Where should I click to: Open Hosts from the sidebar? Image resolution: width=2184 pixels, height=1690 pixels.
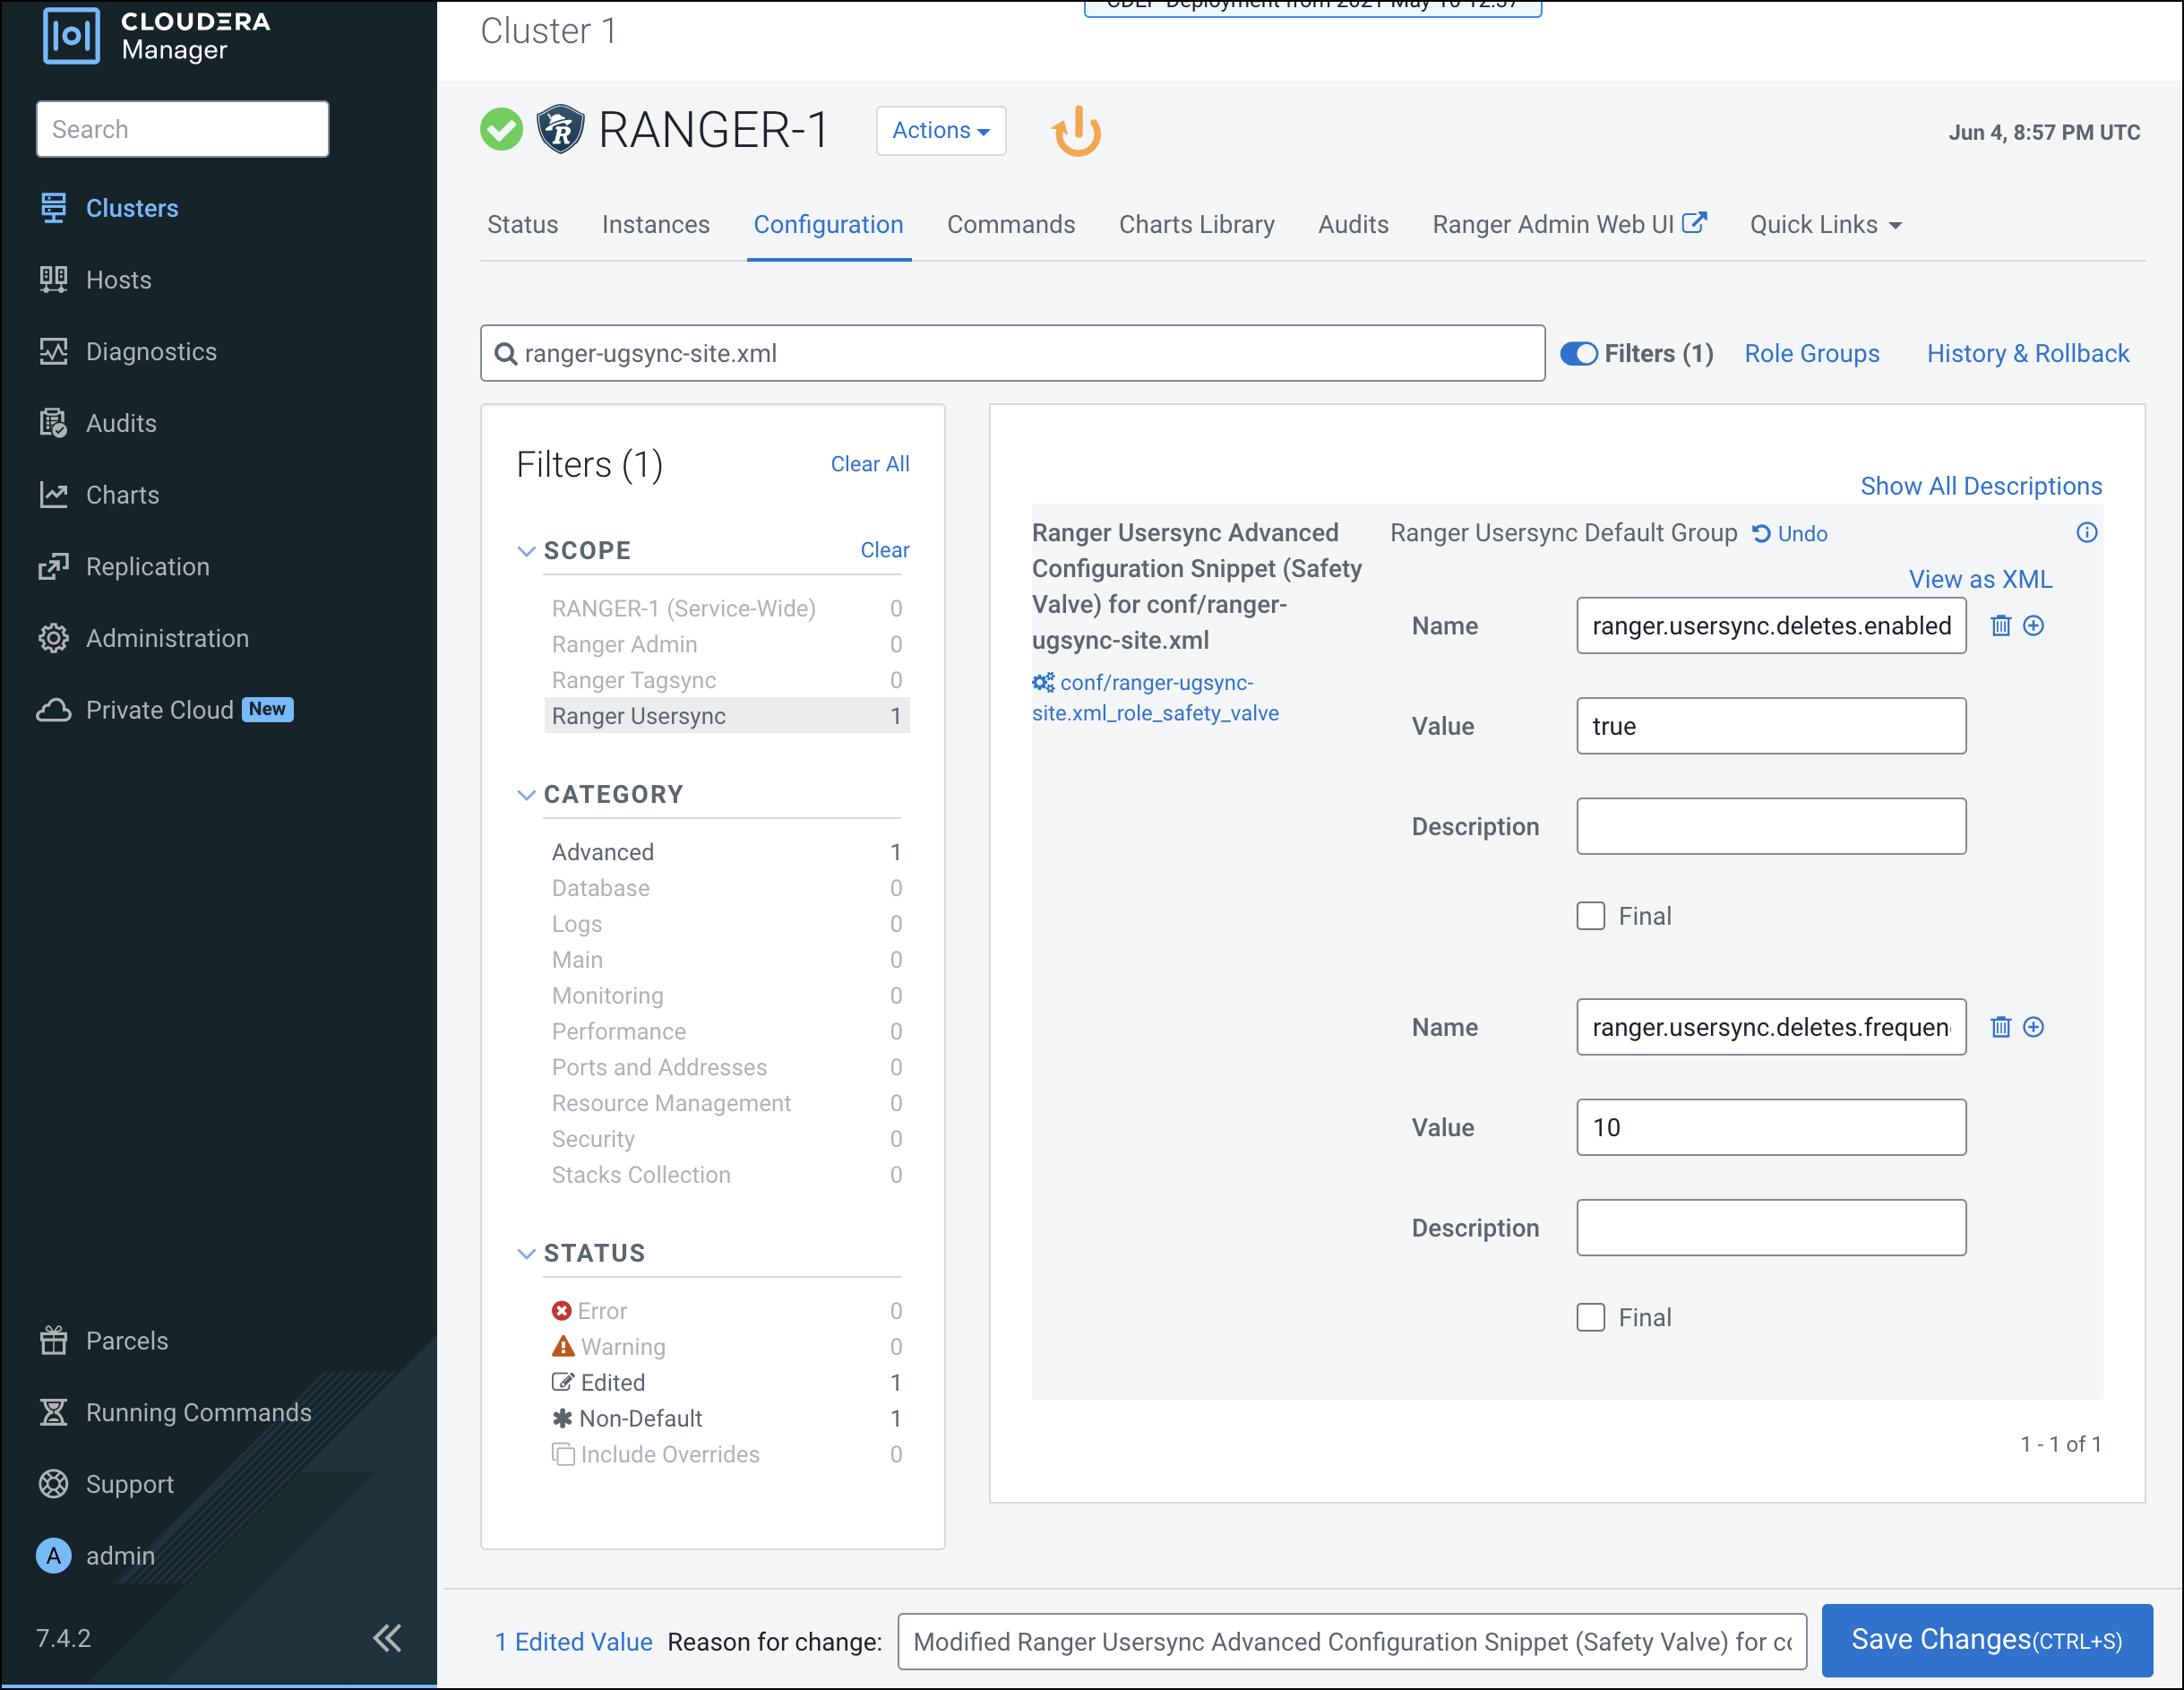[118, 280]
